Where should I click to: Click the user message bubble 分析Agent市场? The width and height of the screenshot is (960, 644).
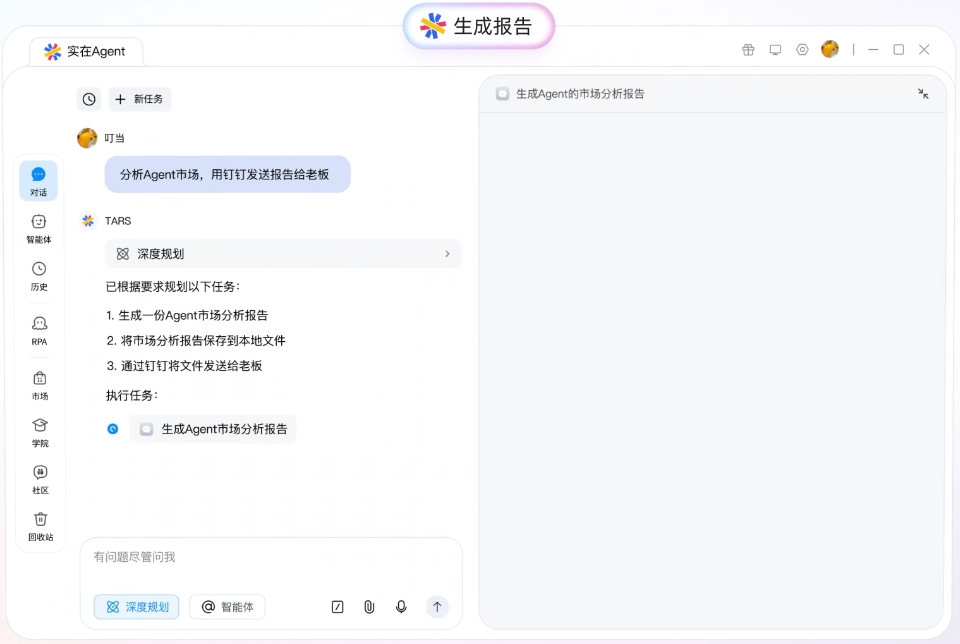[227, 174]
